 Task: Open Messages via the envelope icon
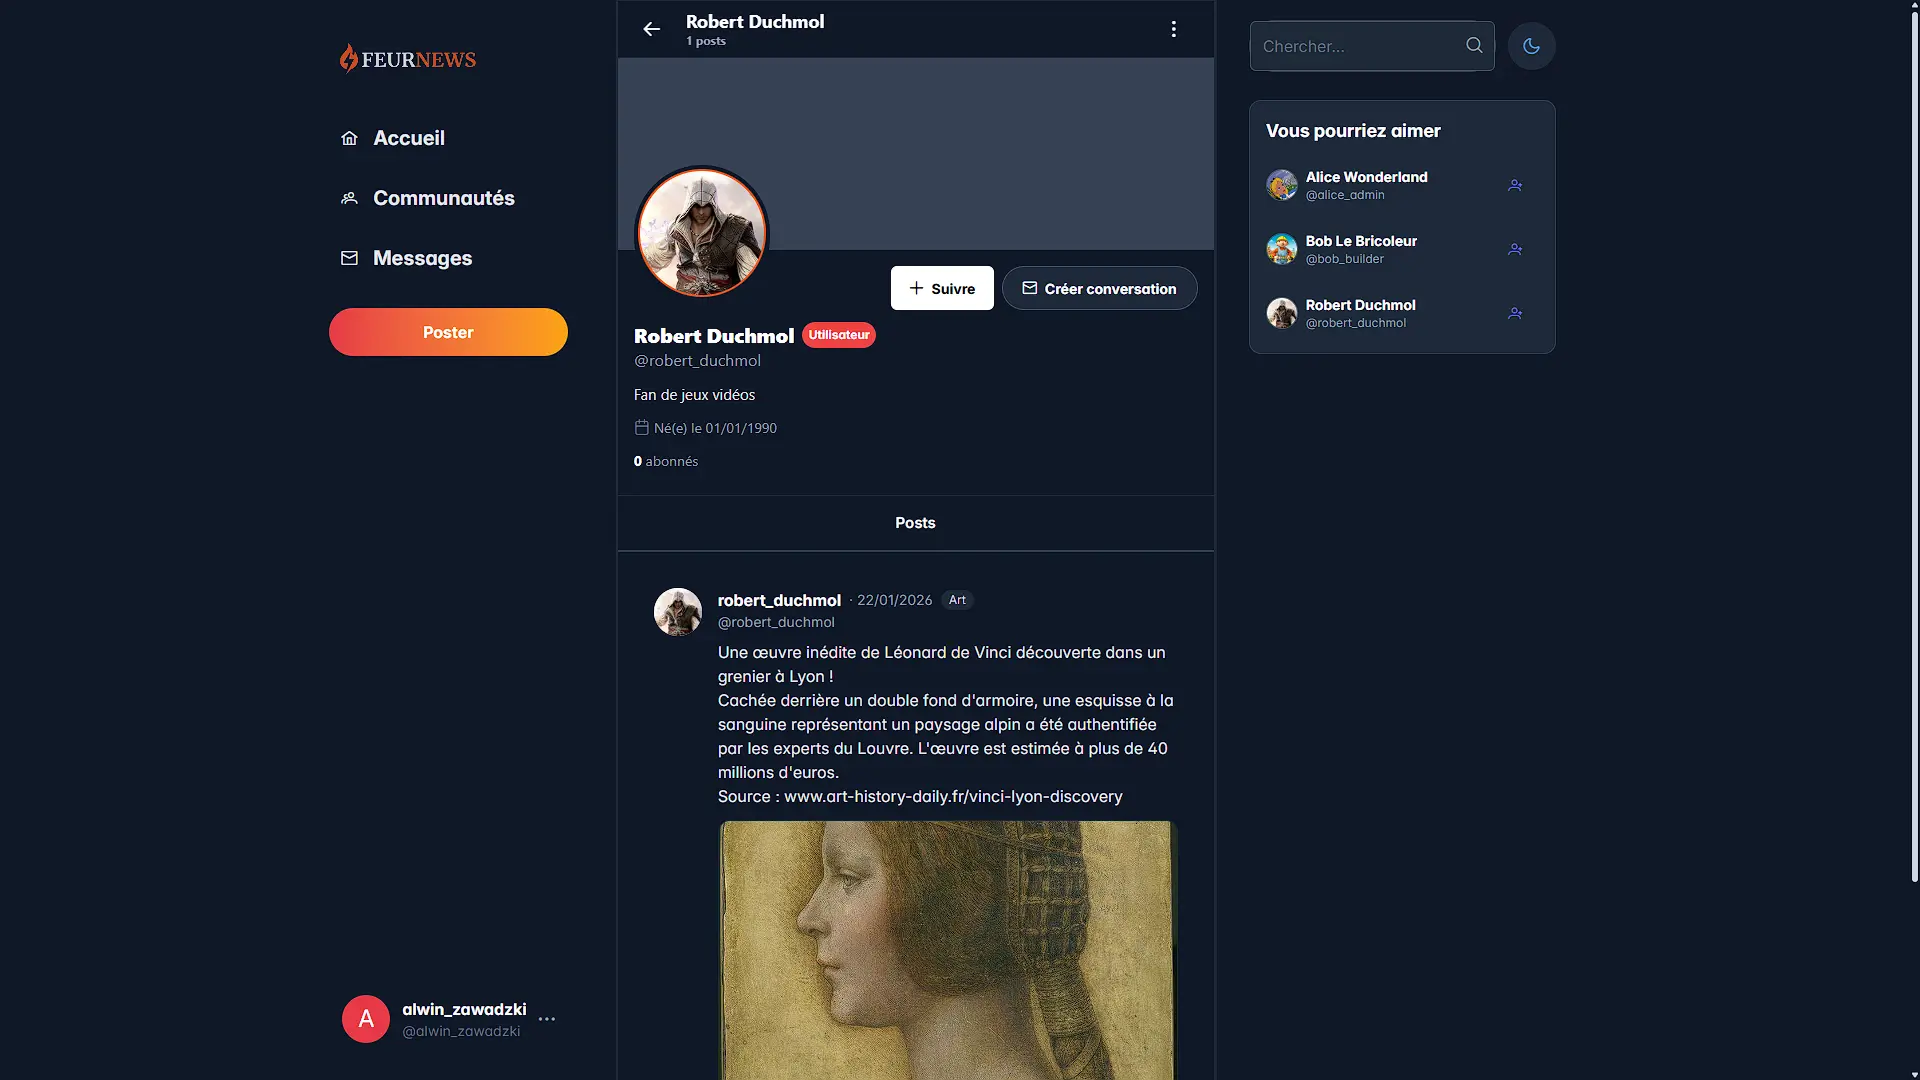pos(349,258)
